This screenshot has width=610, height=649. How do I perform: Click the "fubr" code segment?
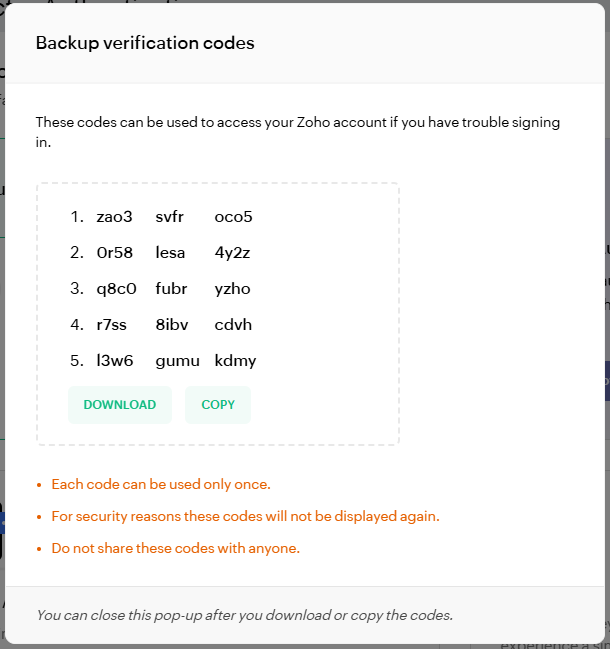(171, 289)
